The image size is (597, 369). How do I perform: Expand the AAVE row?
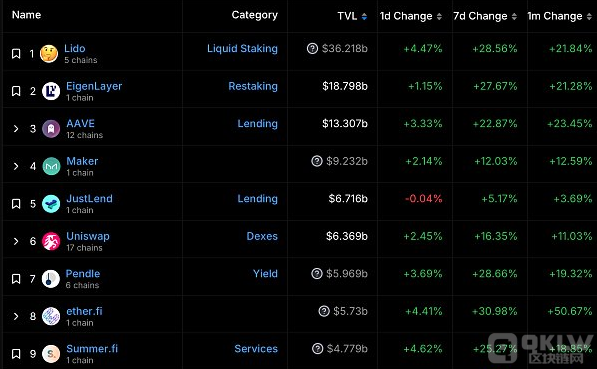click(x=16, y=129)
